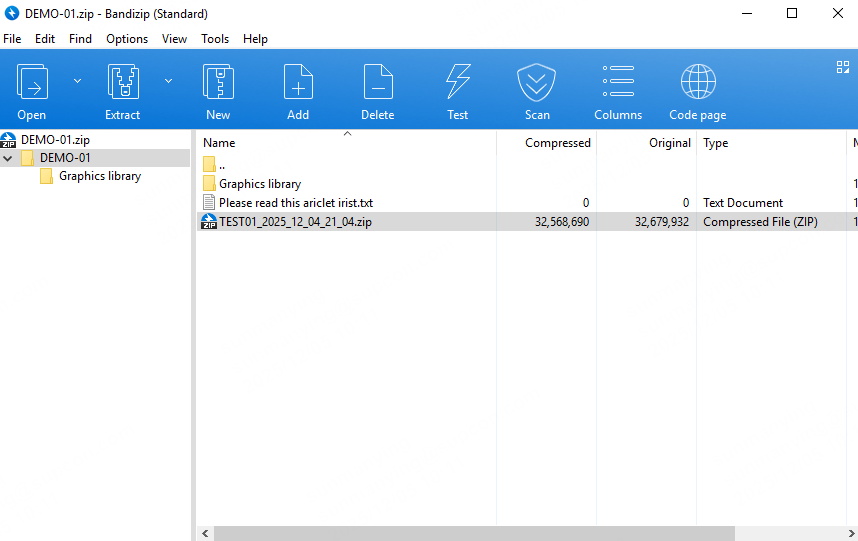Sort by the Compressed column header

[557, 143]
